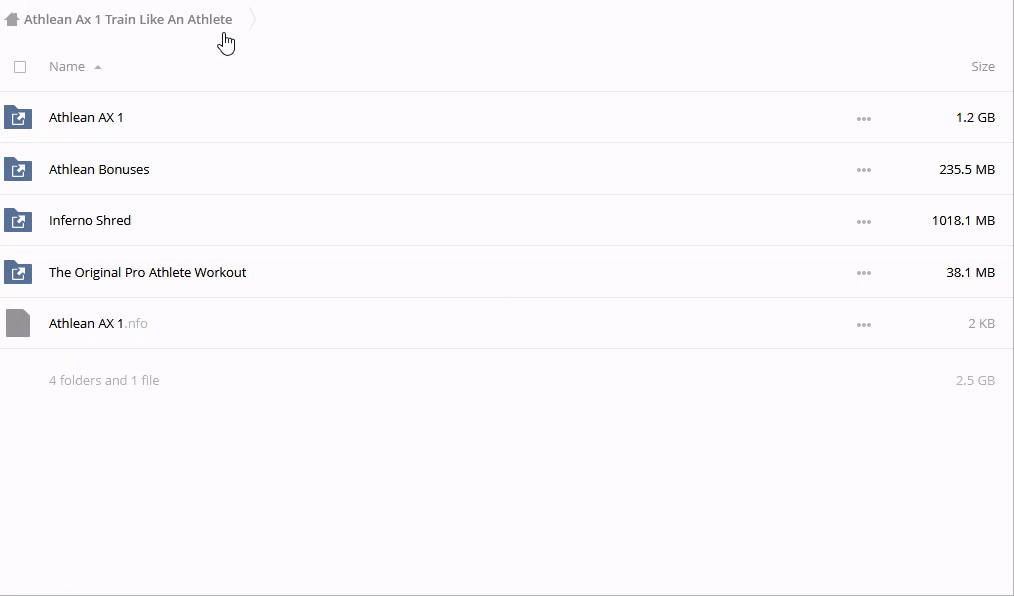Open the Athlean AX 1.nfo file name
The image size is (1014, 596).
click(x=98, y=323)
